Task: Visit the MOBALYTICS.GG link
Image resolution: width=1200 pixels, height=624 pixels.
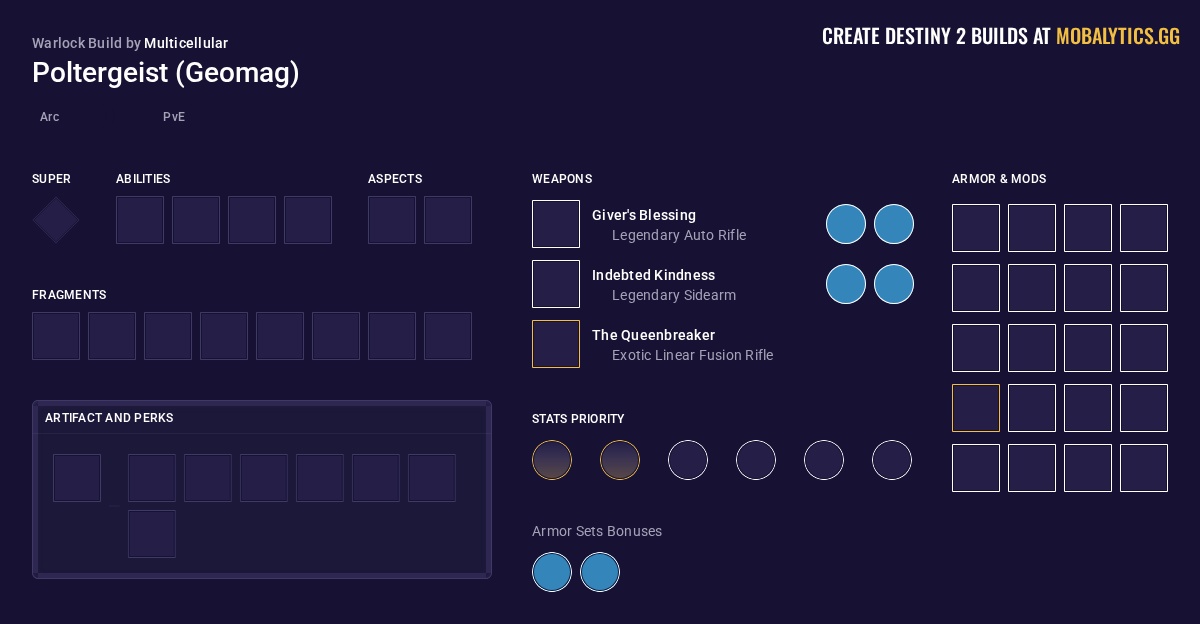Action: [x=1118, y=37]
